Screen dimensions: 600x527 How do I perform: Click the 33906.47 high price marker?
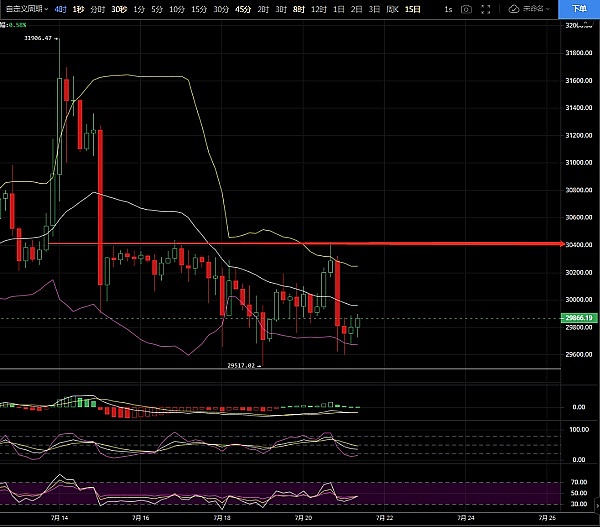point(37,38)
